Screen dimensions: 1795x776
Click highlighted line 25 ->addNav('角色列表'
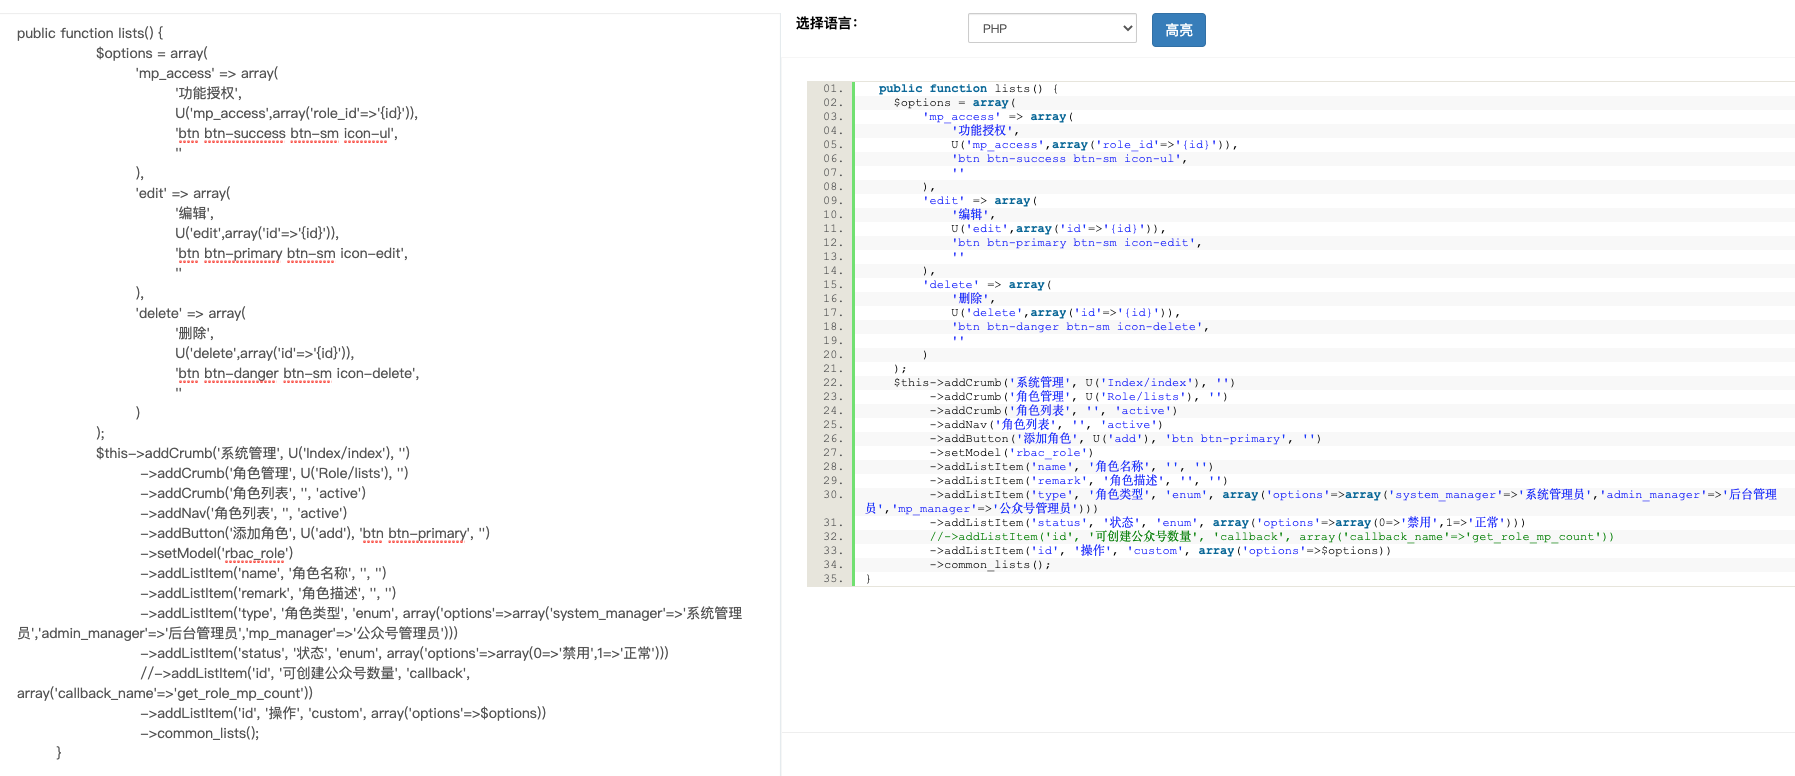[x=1046, y=424]
